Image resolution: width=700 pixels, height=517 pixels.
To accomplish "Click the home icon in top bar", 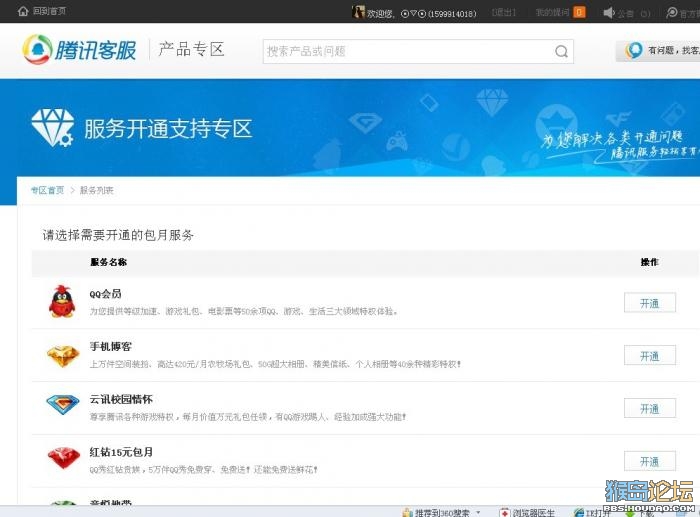I will pos(23,11).
